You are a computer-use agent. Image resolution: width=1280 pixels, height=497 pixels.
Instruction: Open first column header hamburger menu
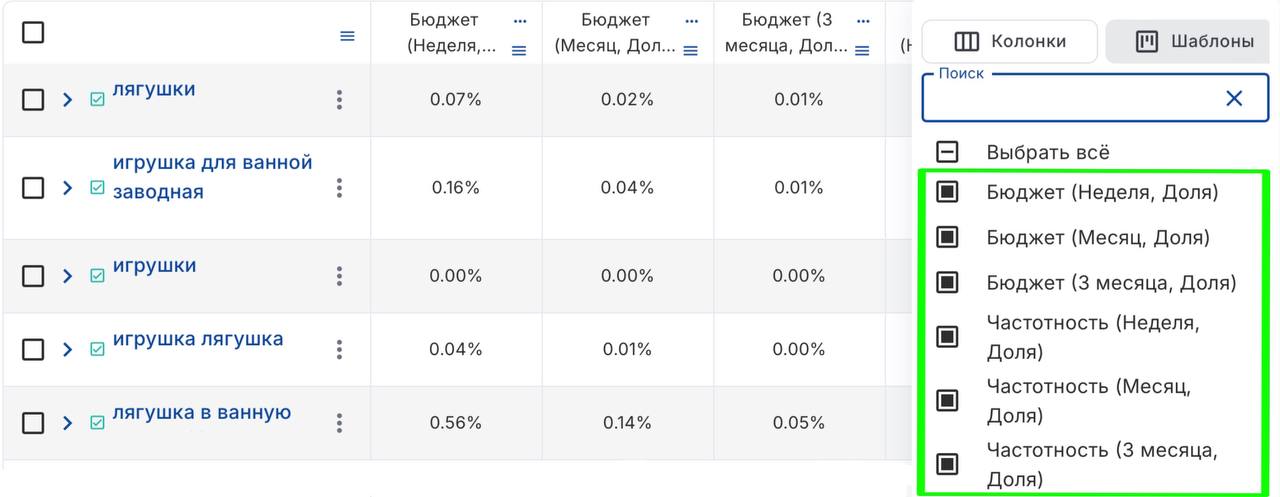(x=347, y=36)
